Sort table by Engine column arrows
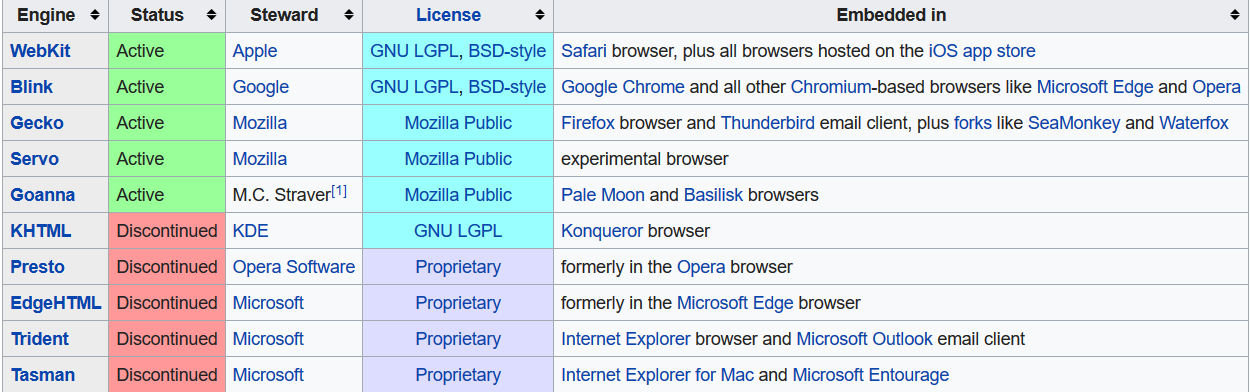The height and width of the screenshot is (392, 1250). (x=94, y=15)
